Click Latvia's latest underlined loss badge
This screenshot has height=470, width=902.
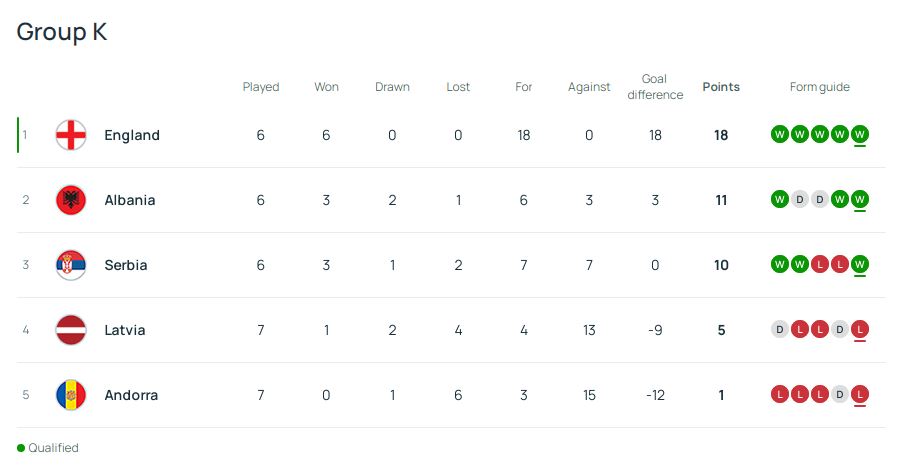point(860,330)
